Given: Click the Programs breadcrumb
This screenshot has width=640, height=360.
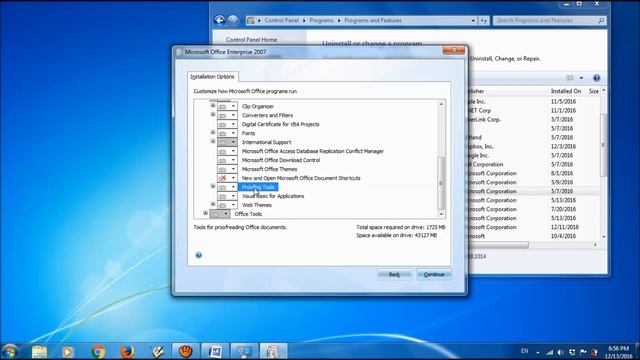Looking at the screenshot, I should coord(321,20).
